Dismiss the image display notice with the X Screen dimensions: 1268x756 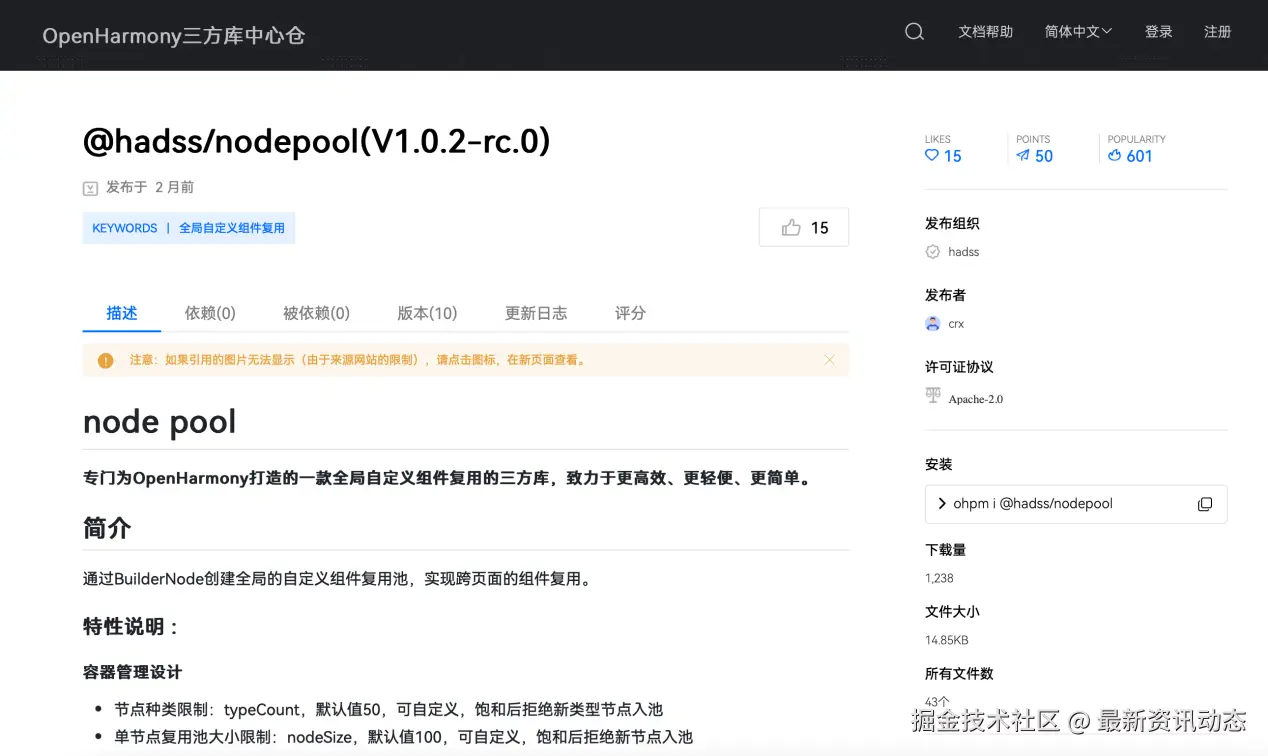(x=829, y=360)
